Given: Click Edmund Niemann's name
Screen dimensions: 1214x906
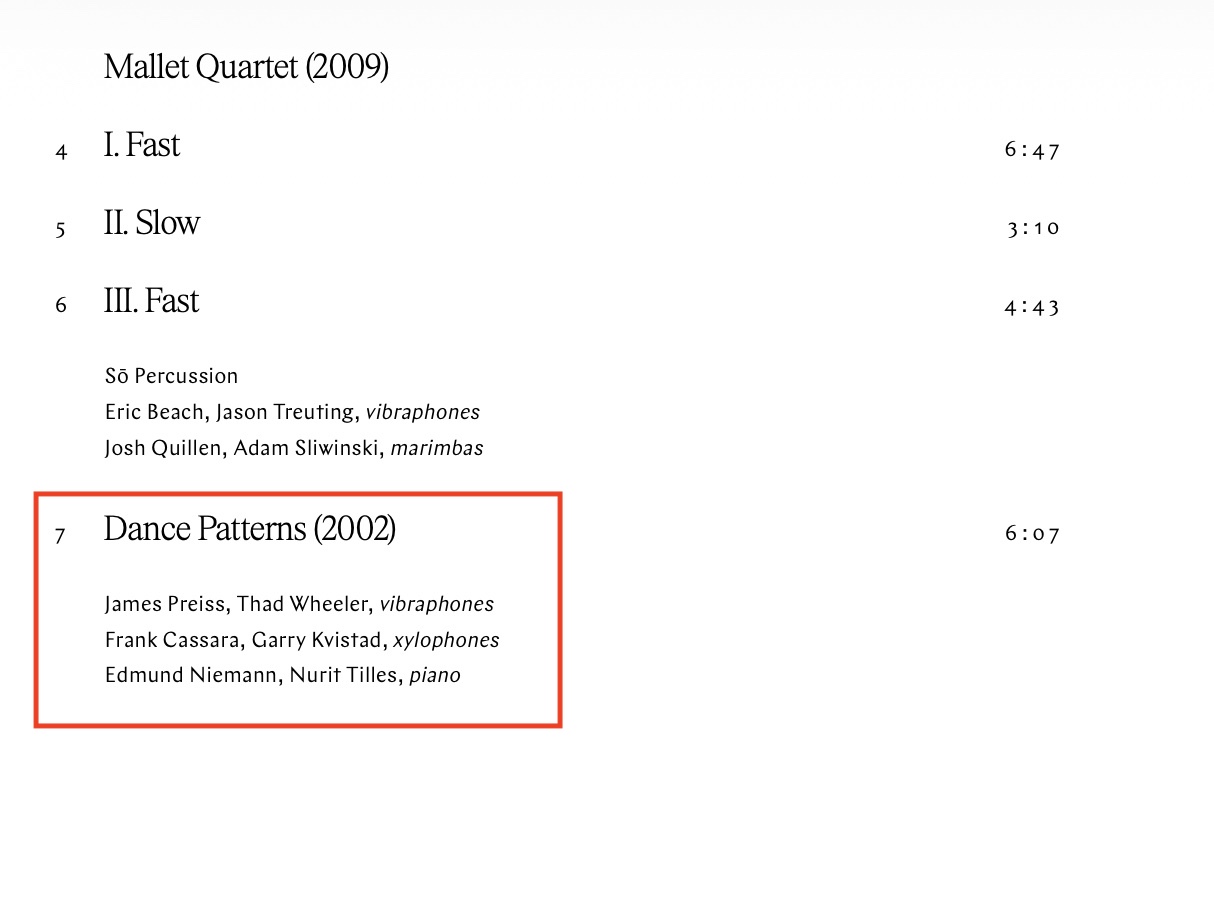Looking at the screenshot, I should (191, 676).
